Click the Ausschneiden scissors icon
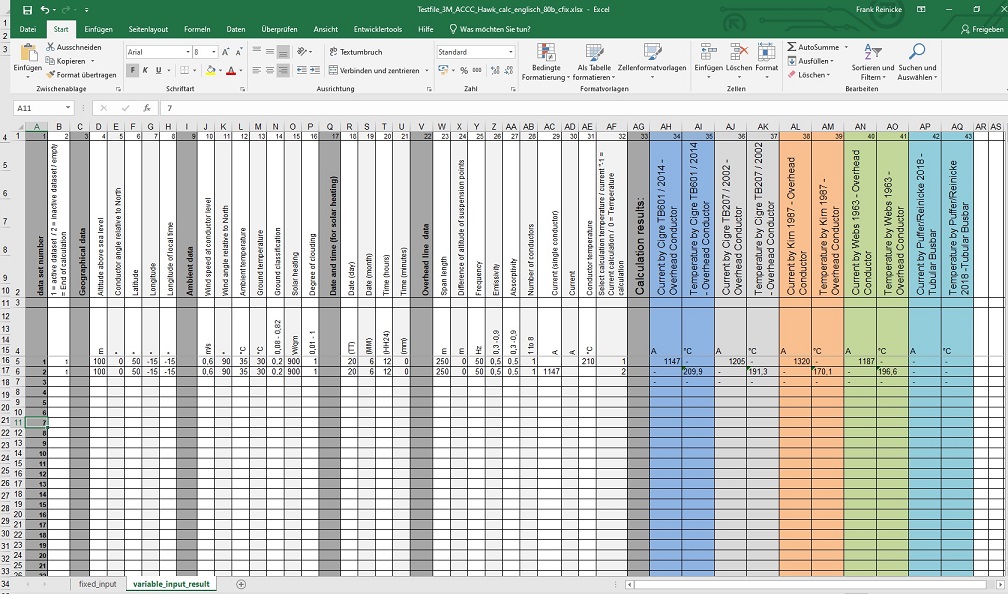Image resolution: width=1008 pixels, height=594 pixels. click(51, 46)
